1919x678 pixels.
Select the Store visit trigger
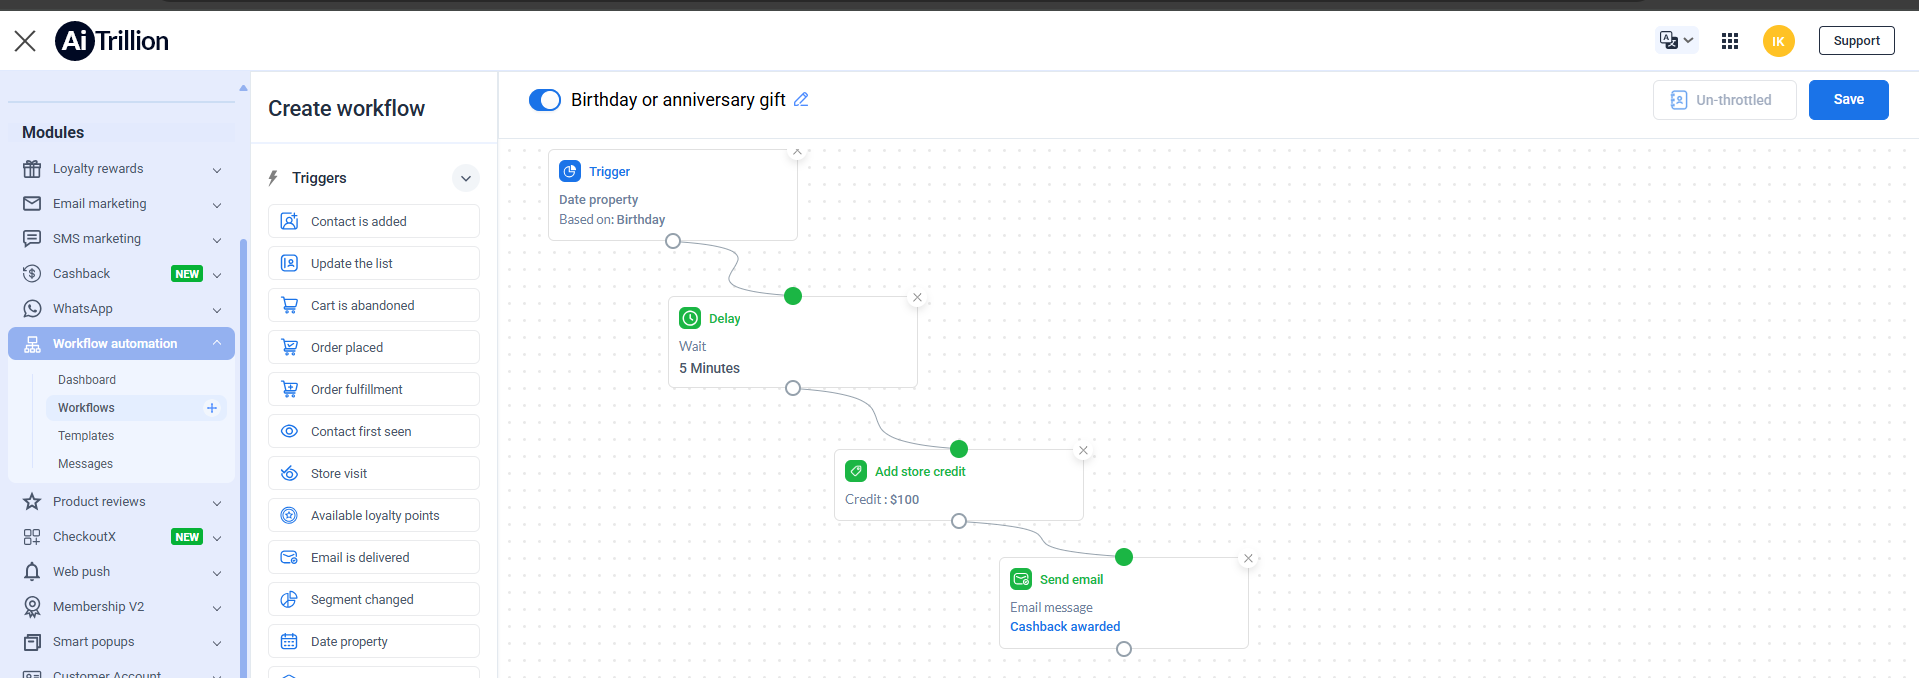(x=374, y=473)
